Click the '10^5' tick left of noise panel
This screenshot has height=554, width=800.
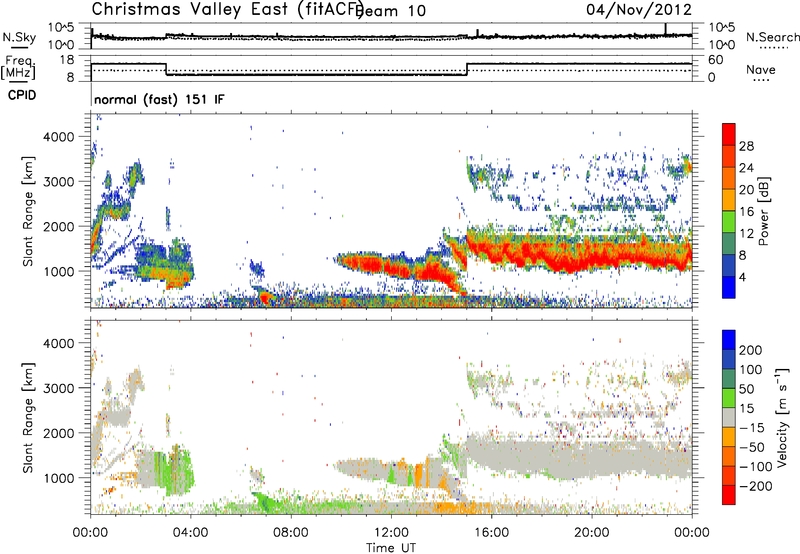[x=61, y=27]
